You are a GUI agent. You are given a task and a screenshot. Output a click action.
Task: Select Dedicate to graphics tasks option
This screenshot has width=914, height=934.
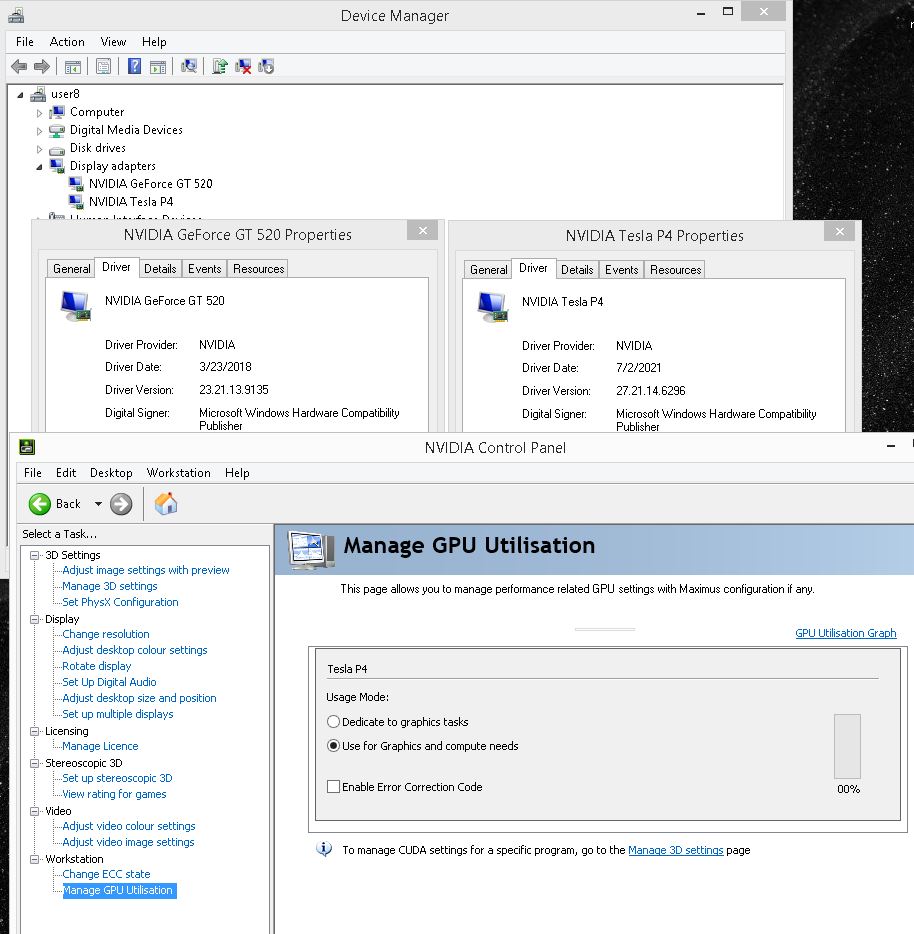334,722
